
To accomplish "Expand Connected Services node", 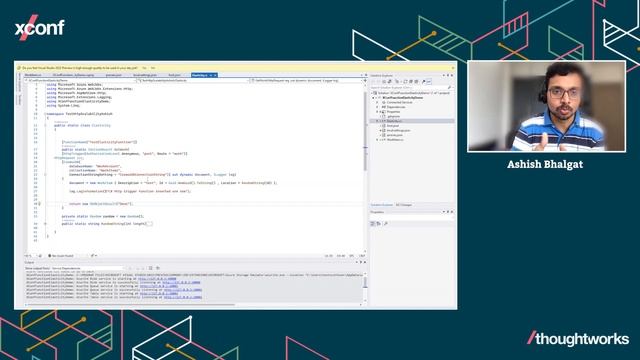I will point(378,102).
